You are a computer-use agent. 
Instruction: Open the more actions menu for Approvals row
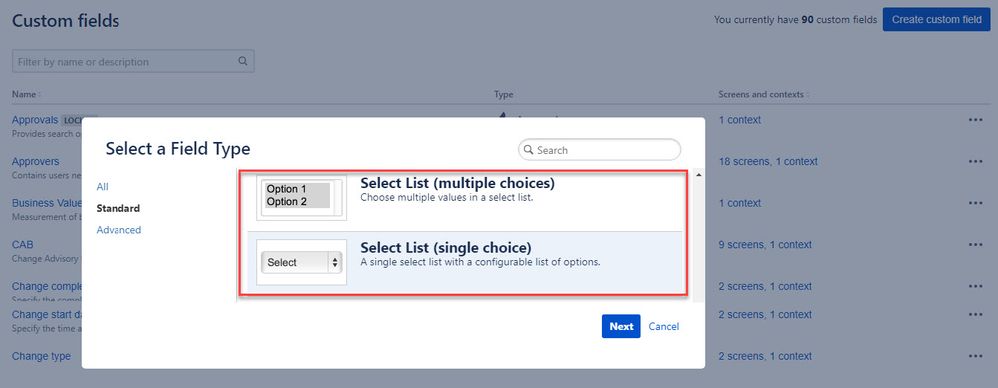(975, 120)
